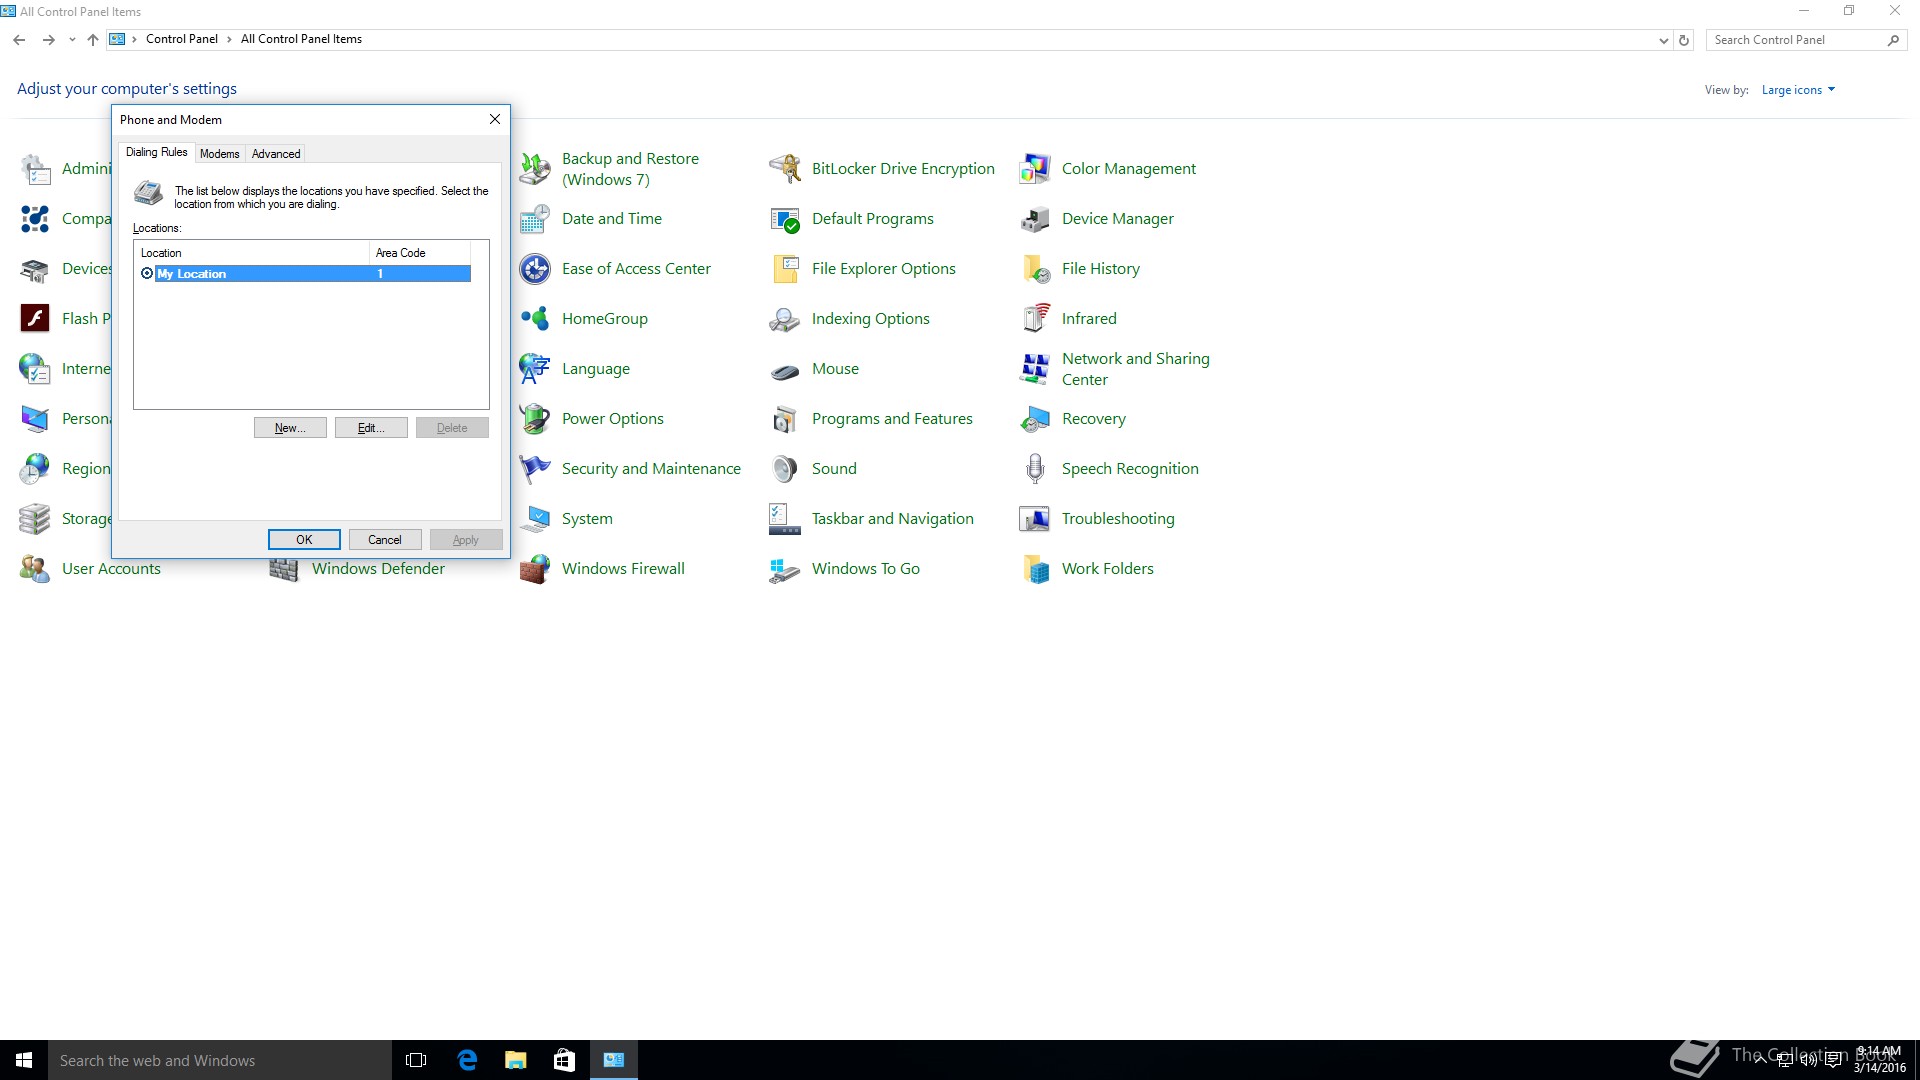The image size is (1920, 1080).
Task: Open the Sound speaker icon
Action: [x=785, y=469]
